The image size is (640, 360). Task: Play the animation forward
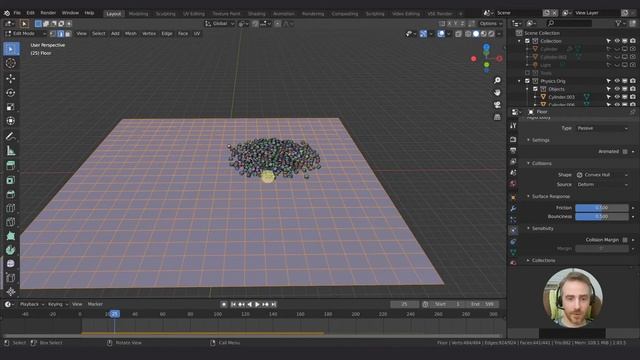258,304
